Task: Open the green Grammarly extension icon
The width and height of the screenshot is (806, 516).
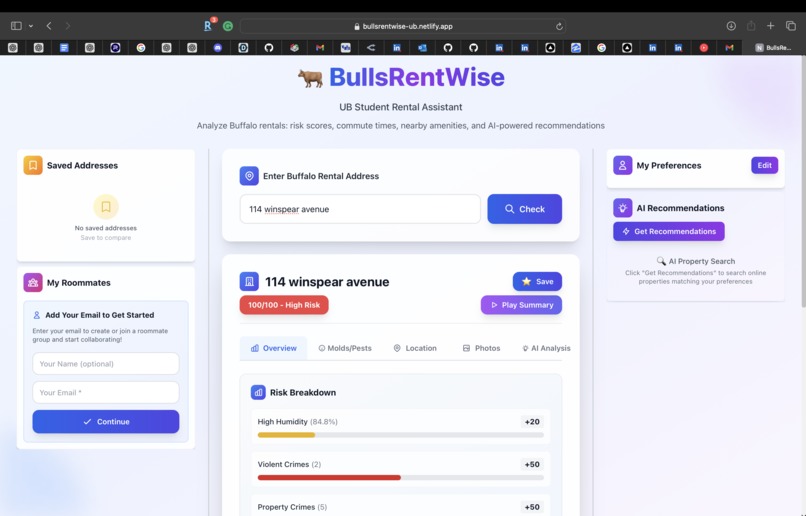Action: pyautogui.click(x=228, y=26)
